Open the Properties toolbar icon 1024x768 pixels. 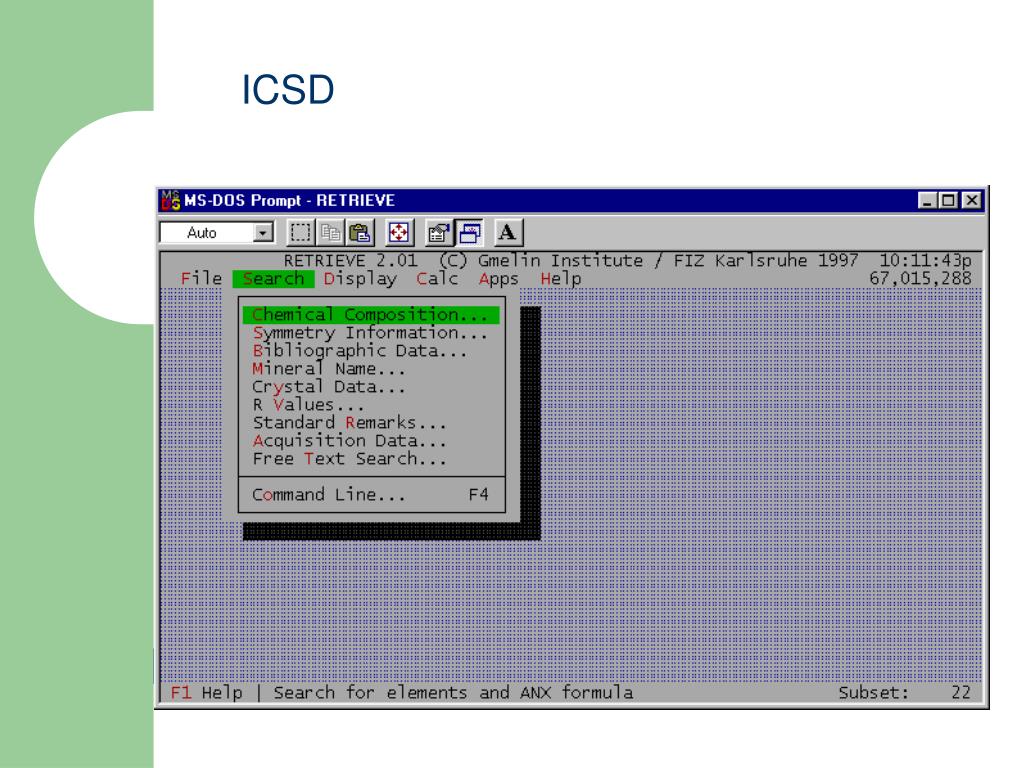click(x=439, y=232)
